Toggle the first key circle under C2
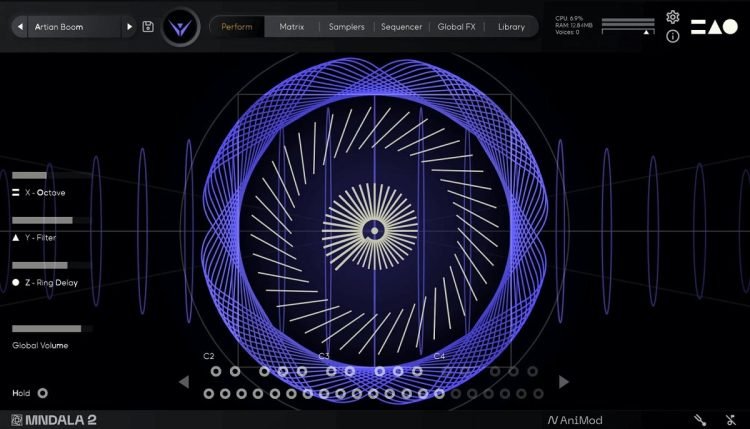 (x=217, y=371)
